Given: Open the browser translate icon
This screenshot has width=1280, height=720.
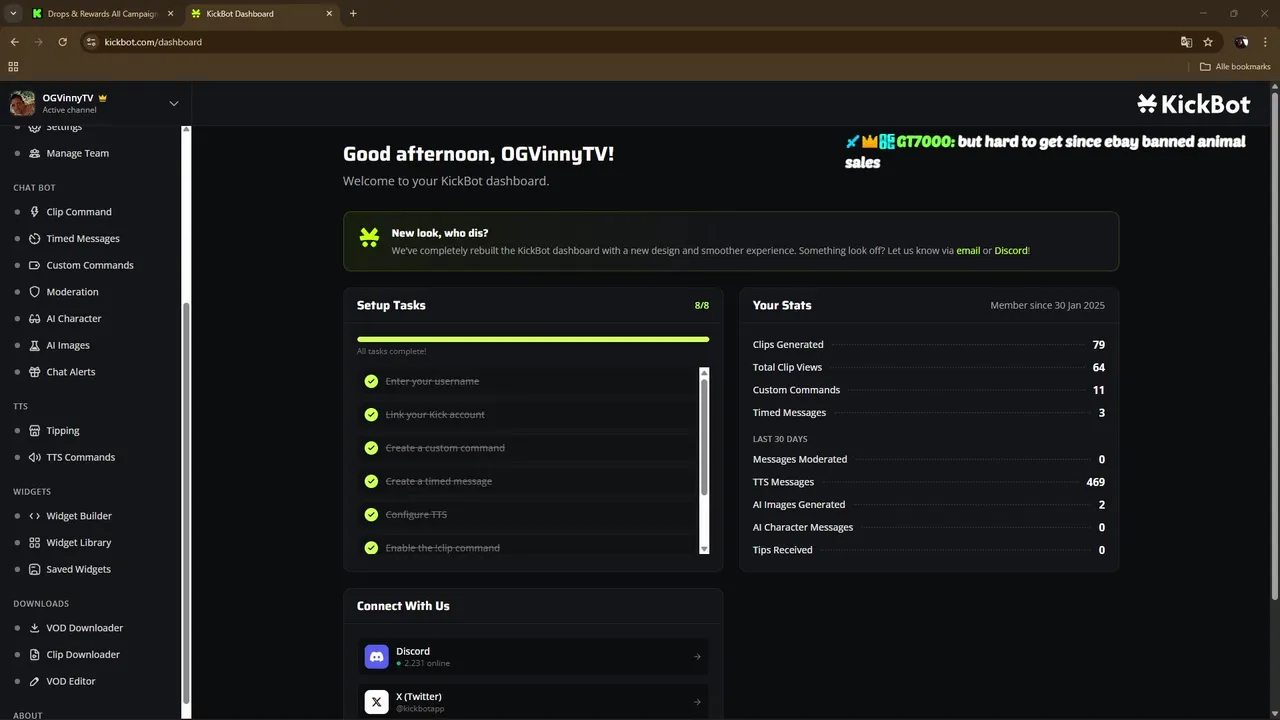Looking at the screenshot, I should [x=1186, y=42].
